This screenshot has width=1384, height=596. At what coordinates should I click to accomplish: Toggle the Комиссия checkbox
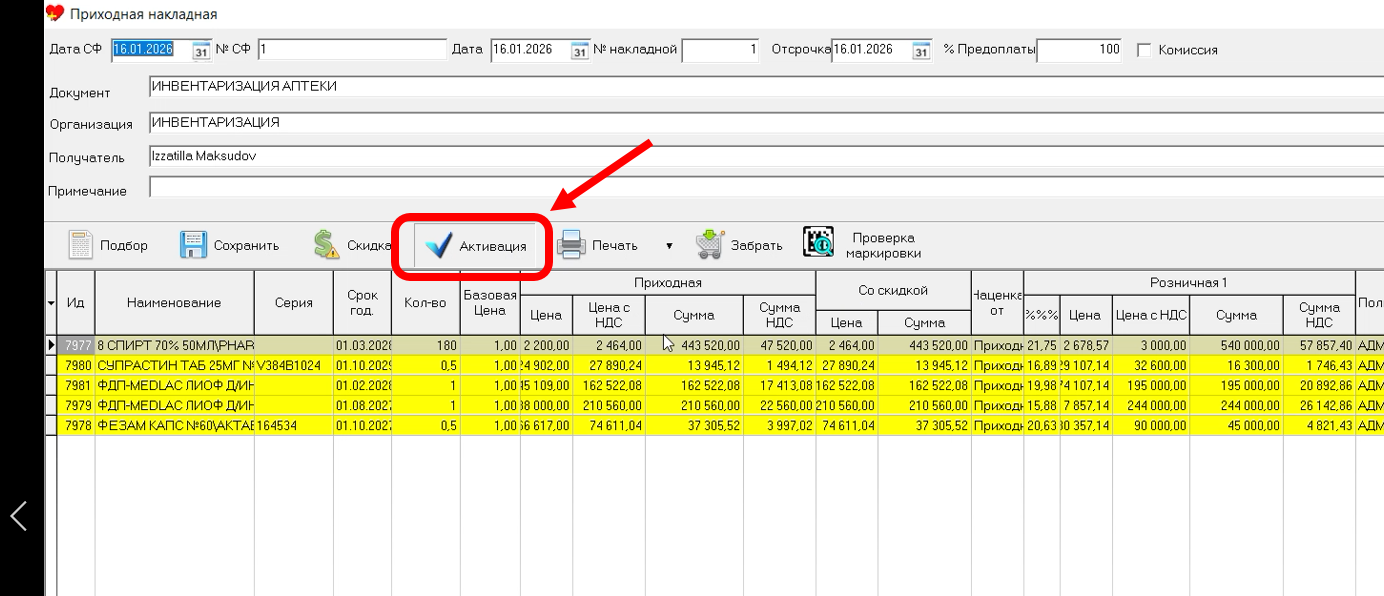(x=1145, y=50)
